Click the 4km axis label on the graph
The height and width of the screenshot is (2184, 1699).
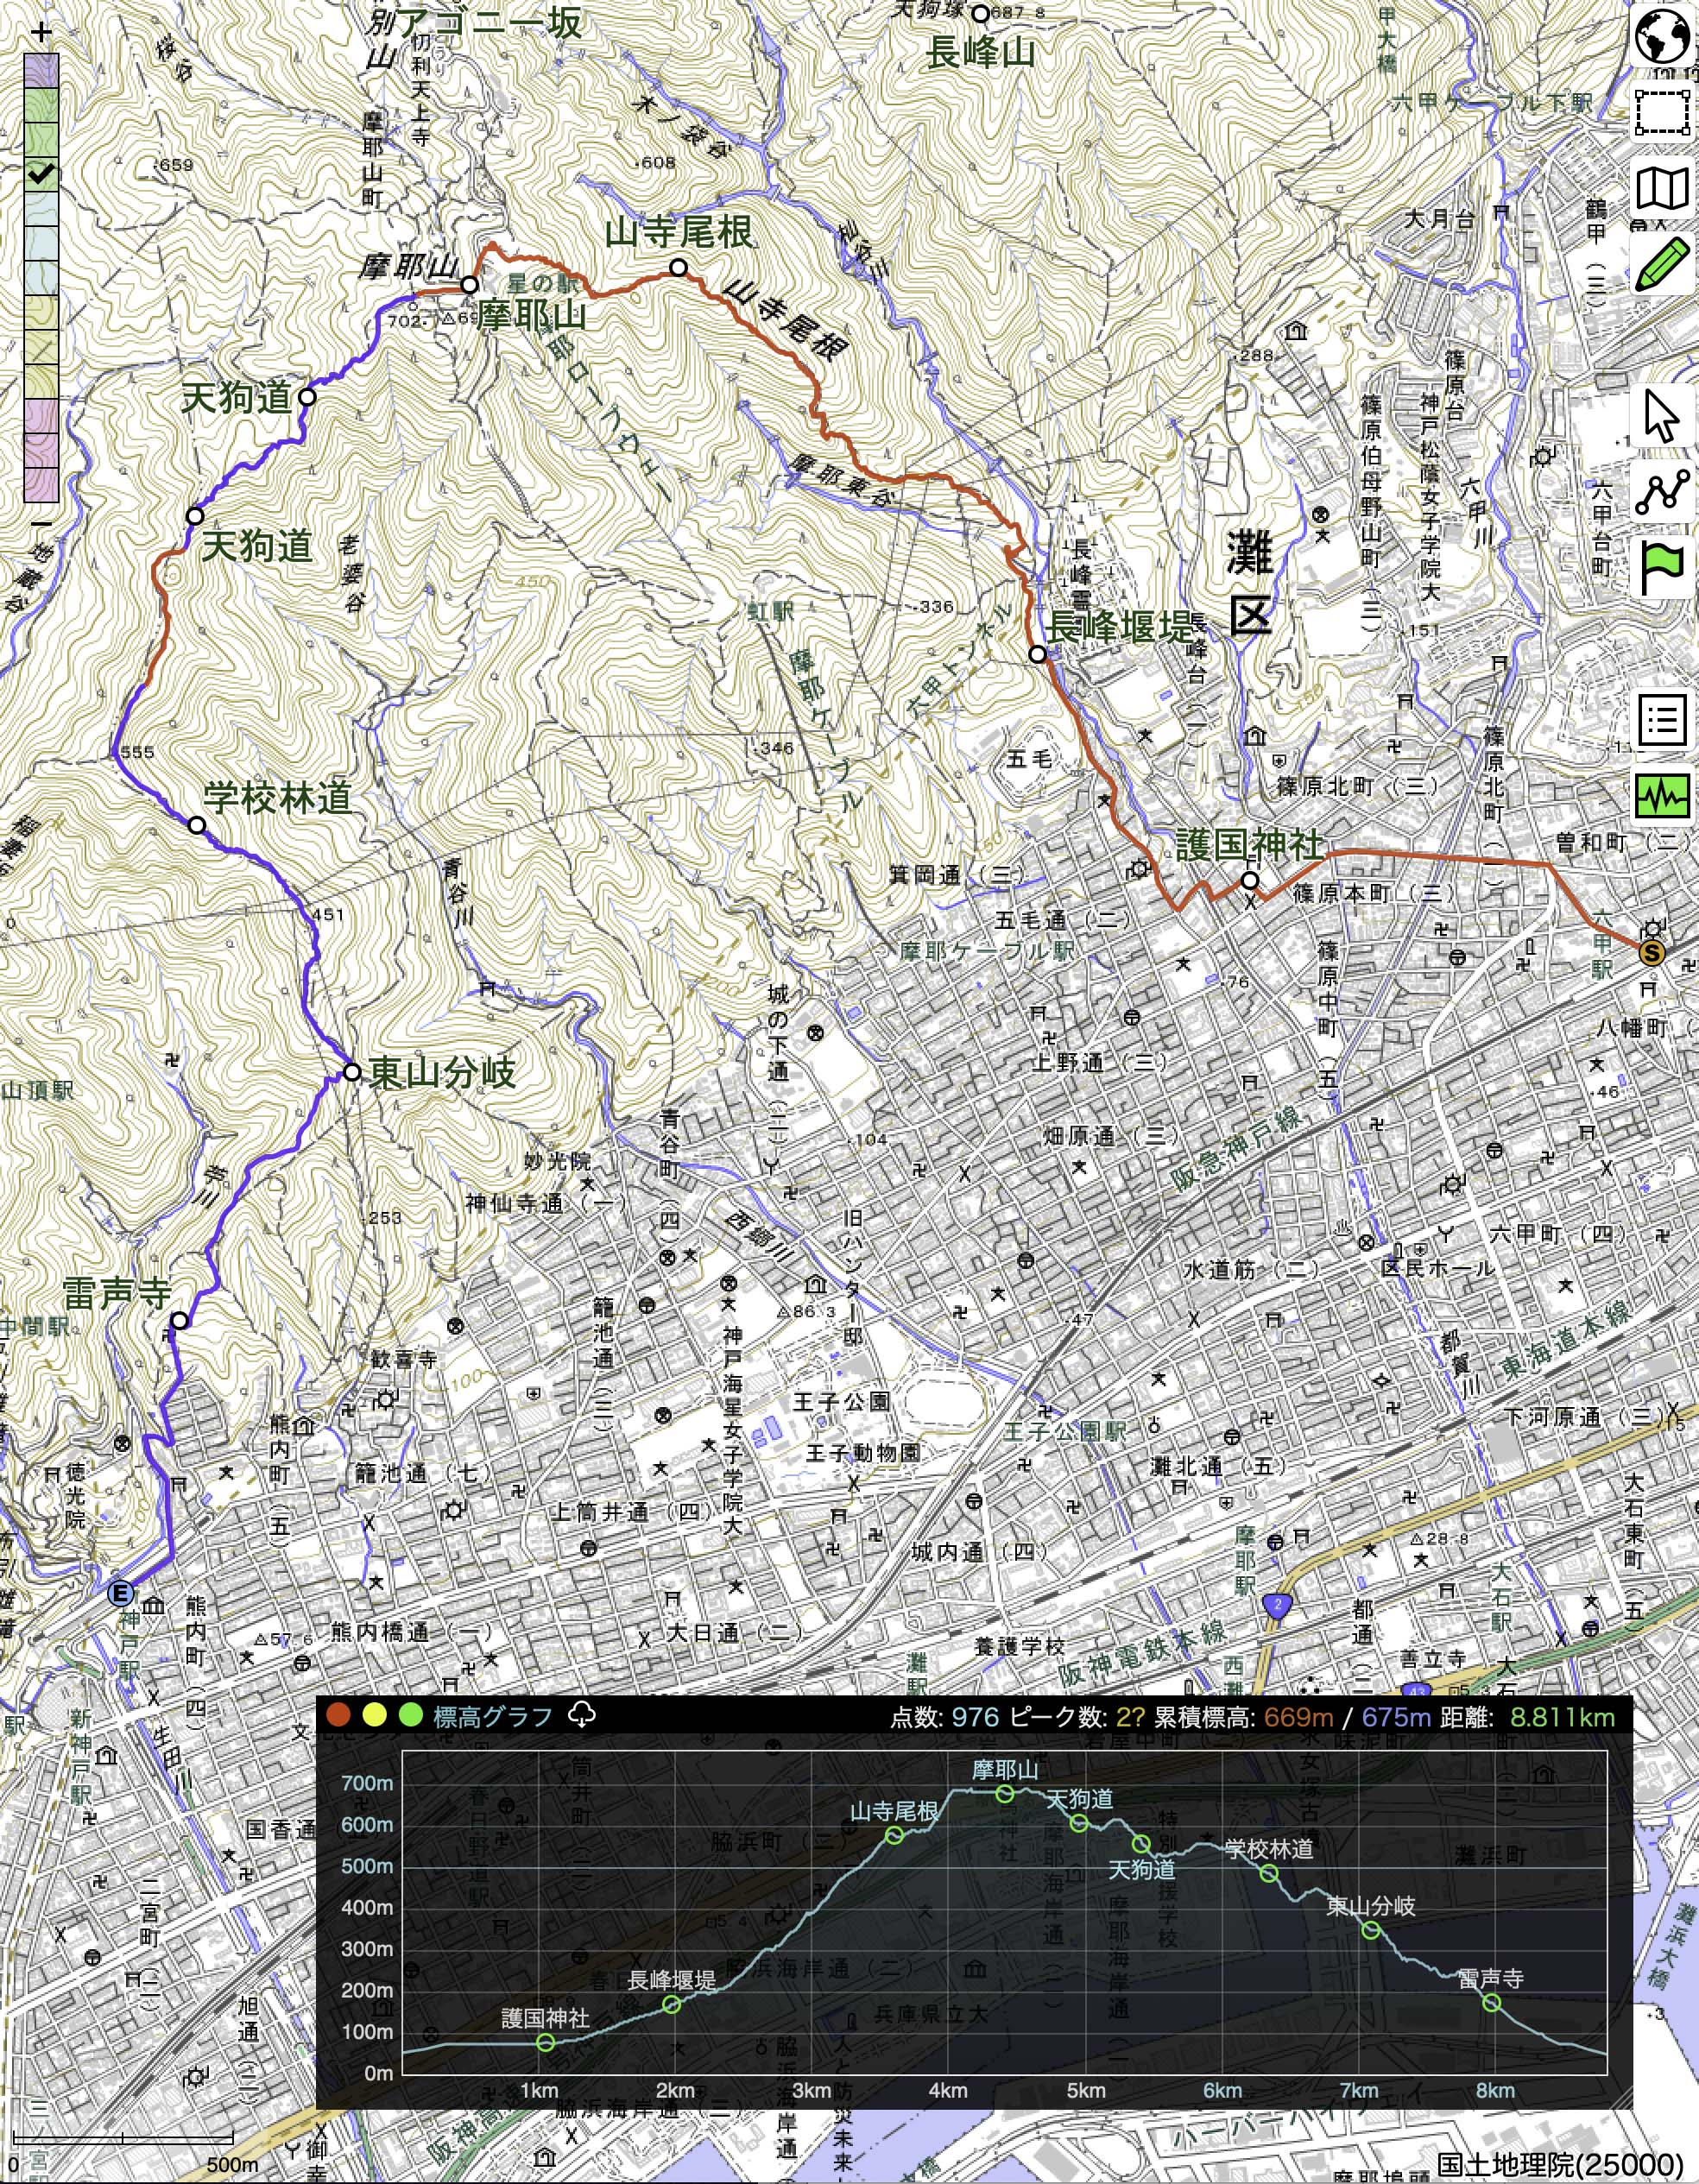[948, 2090]
